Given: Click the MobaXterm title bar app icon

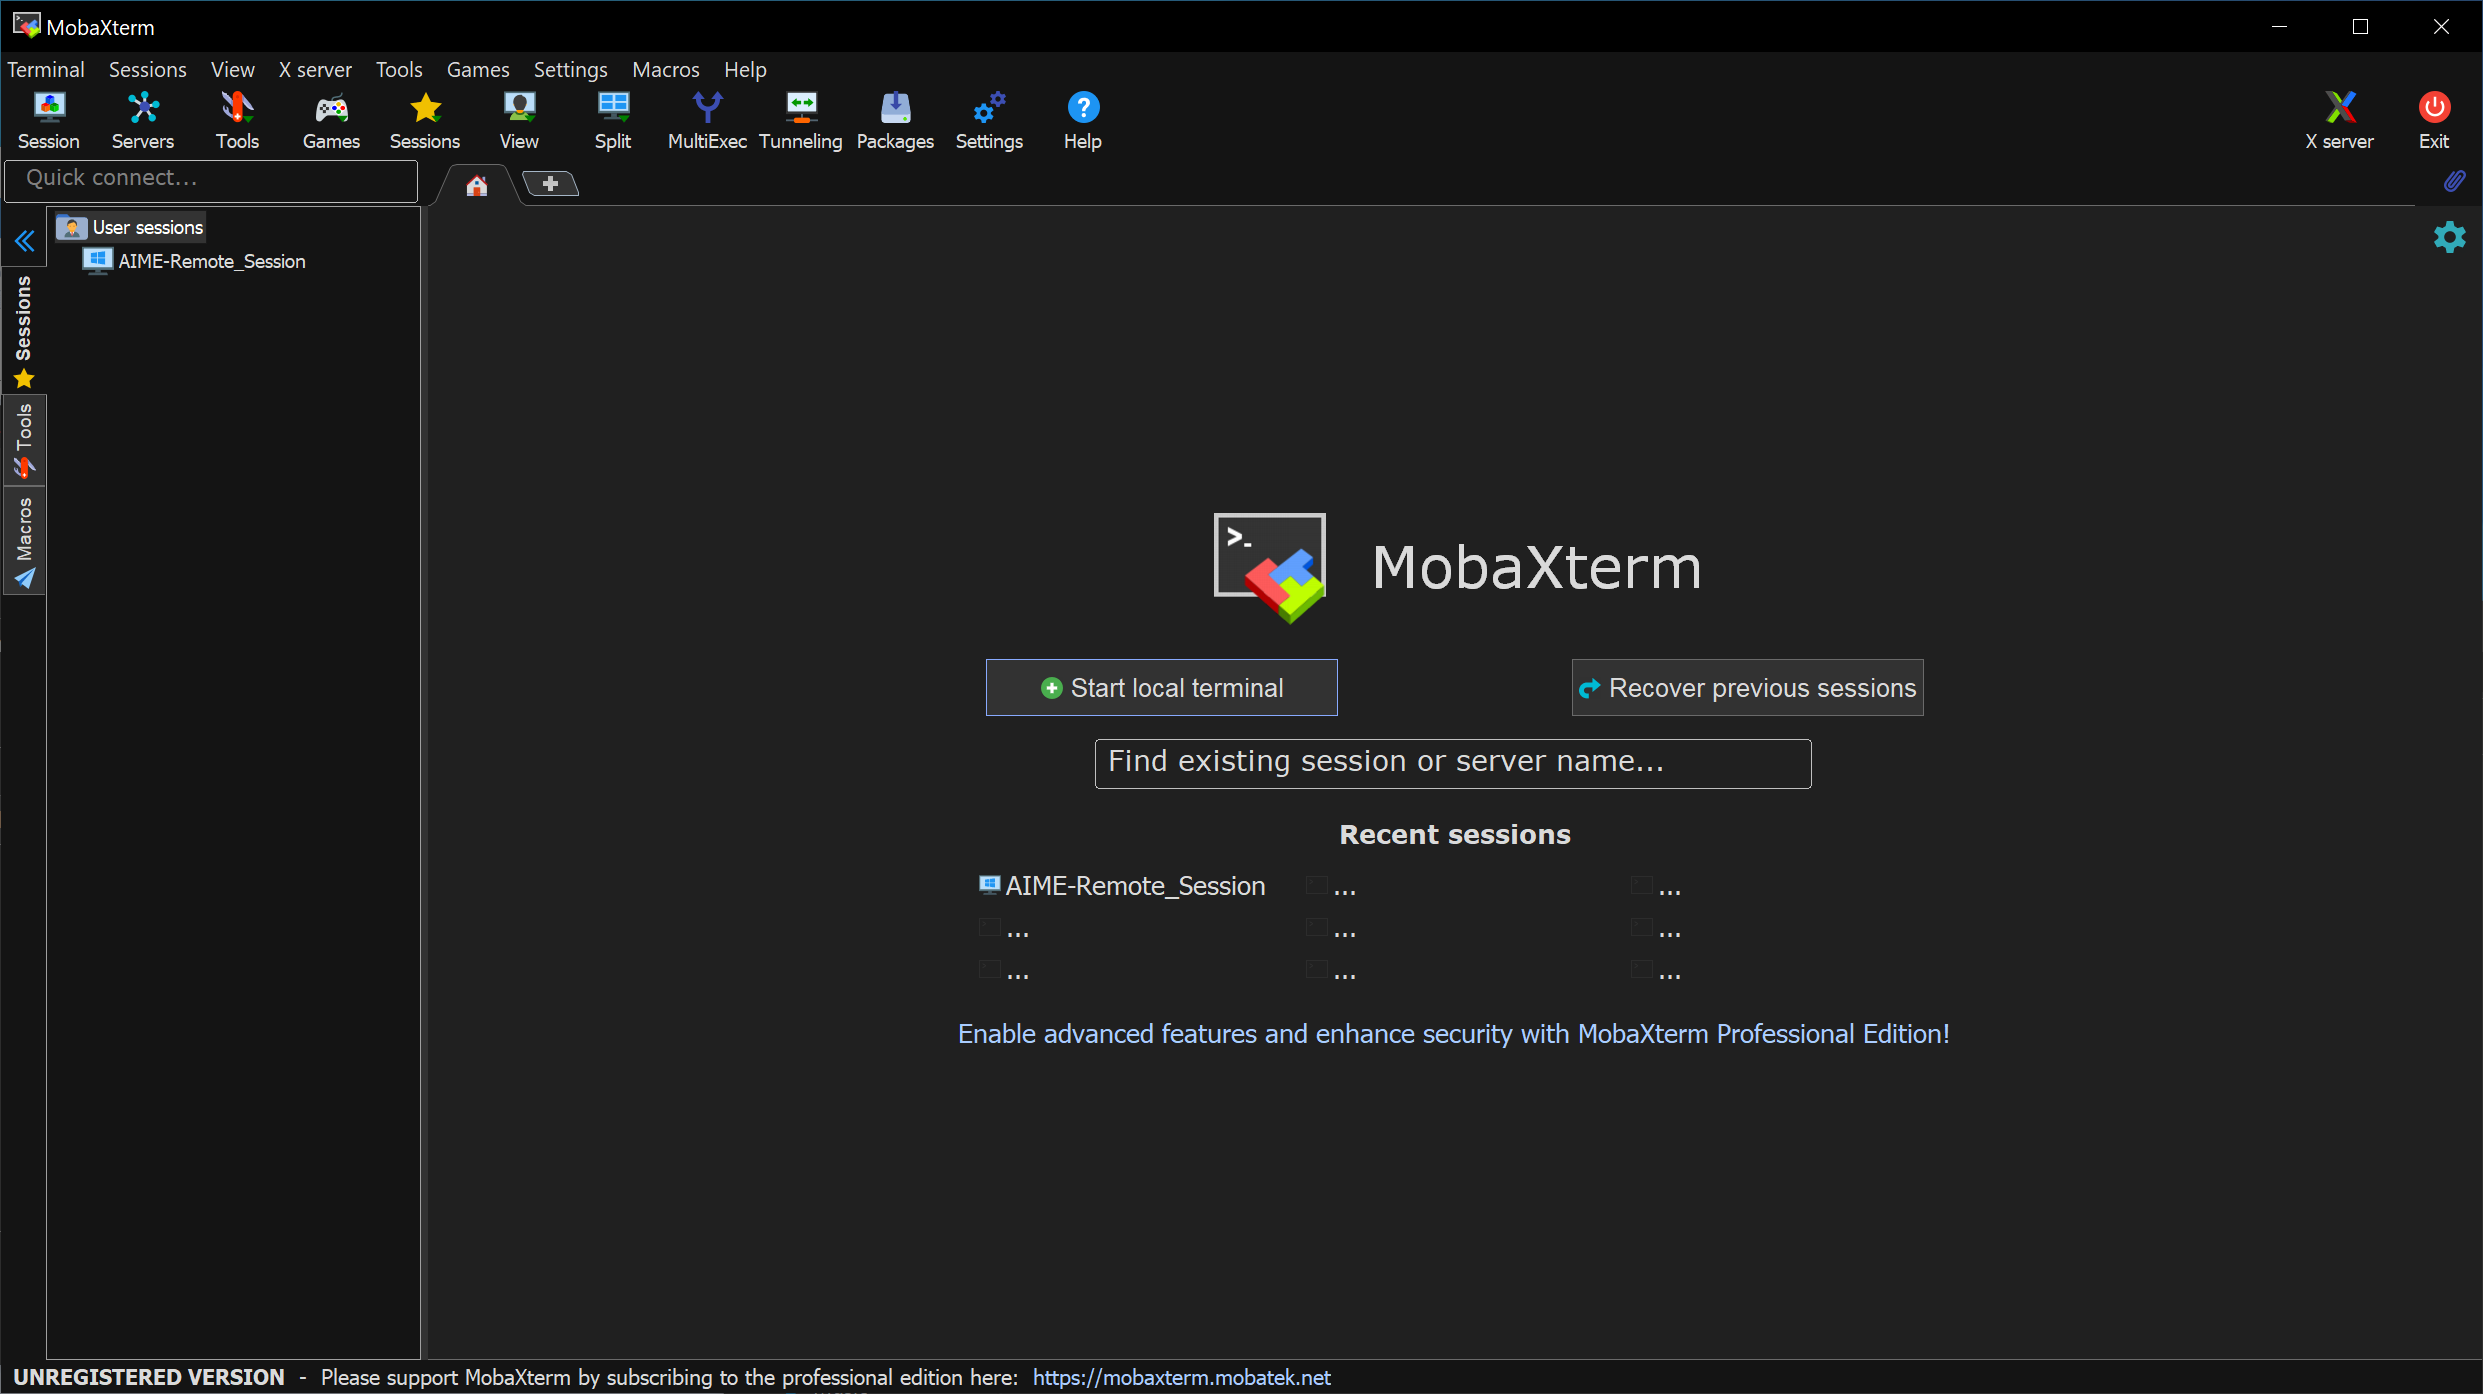Looking at the screenshot, I should click(26, 26).
